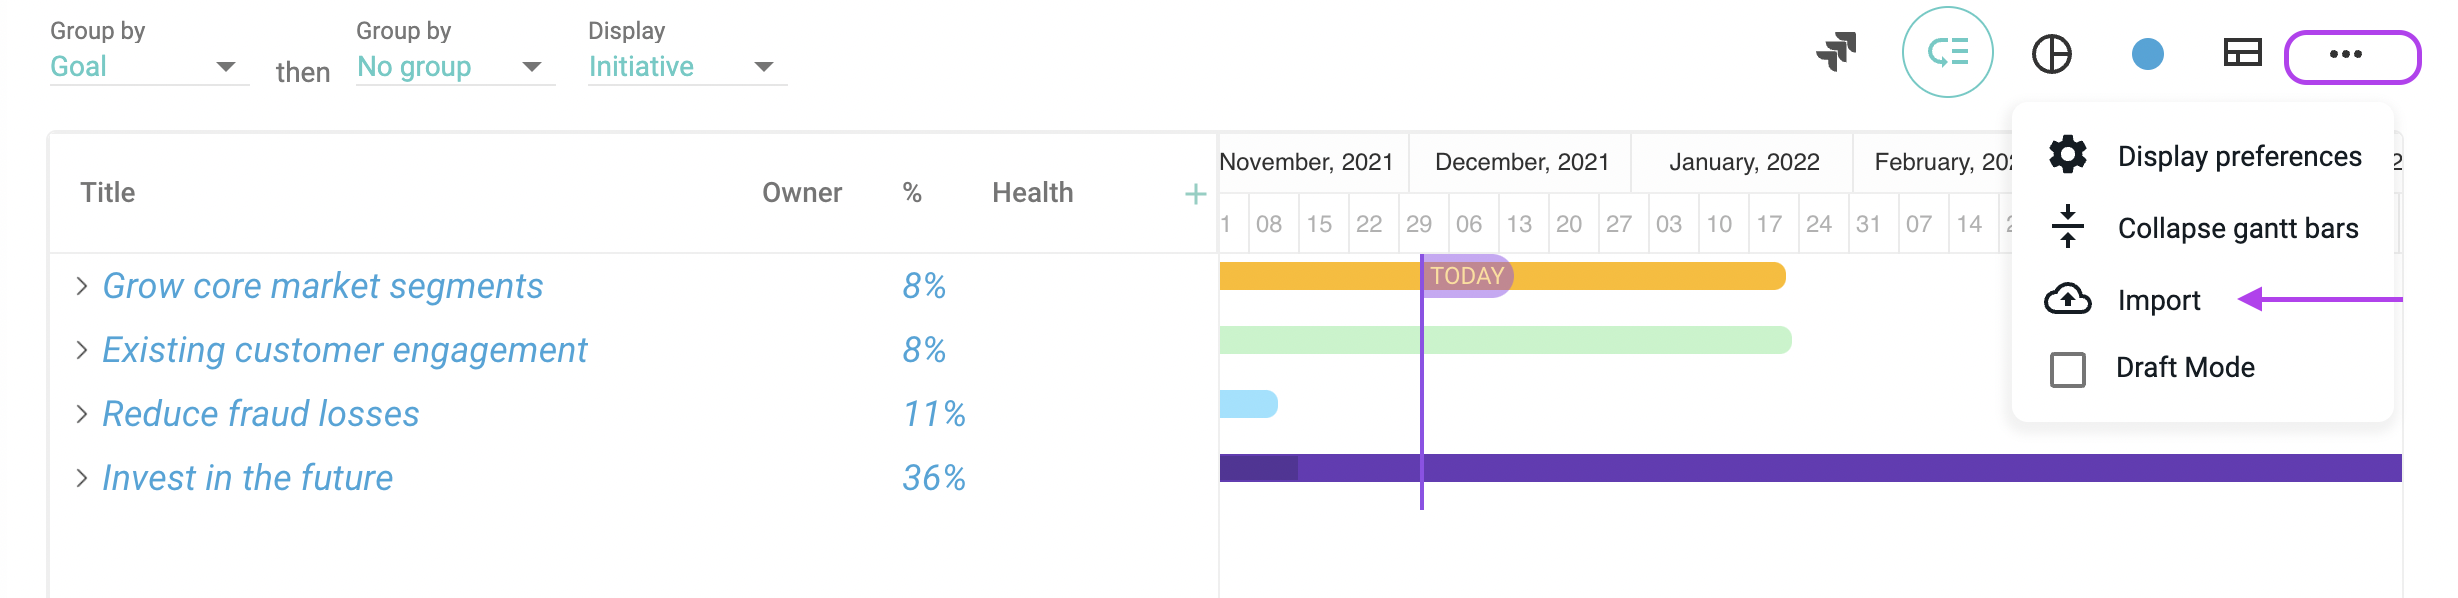Open the No group dropdown
This screenshot has height=598, width=2458.
(455, 66)
